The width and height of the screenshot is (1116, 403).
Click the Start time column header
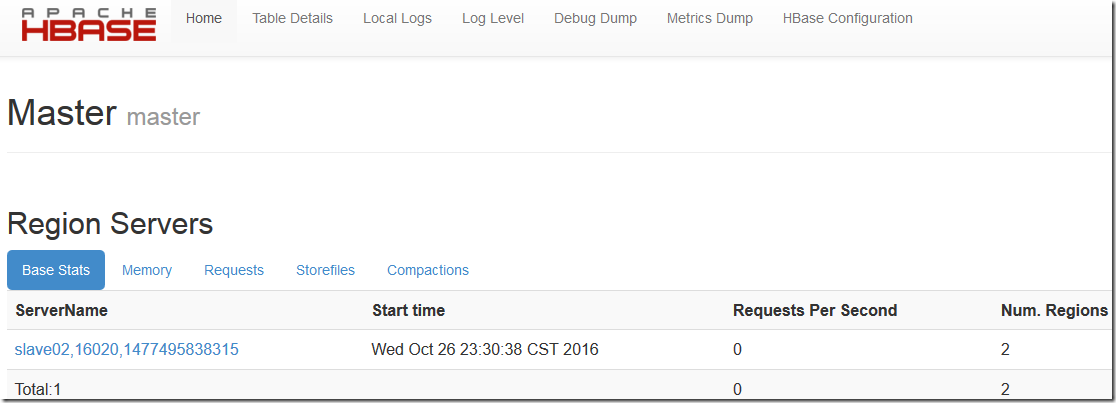click(x=409, y=310)
